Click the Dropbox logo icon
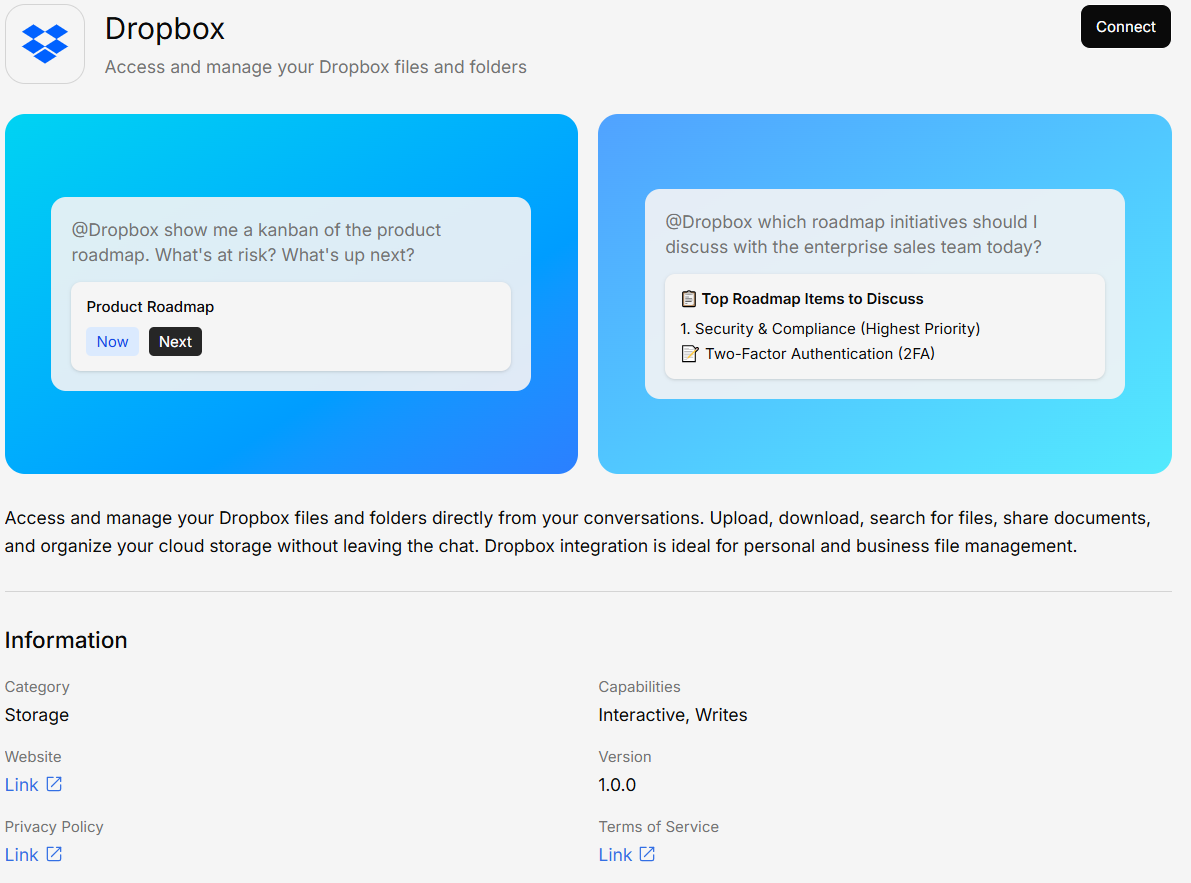This screenshot has height=883, width=1191. (x=45, y=44)
